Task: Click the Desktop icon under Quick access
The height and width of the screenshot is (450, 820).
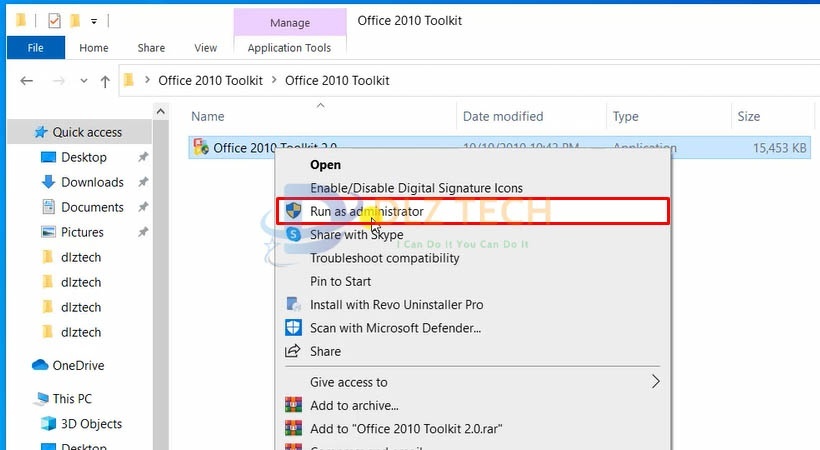Action: [x=48, y=157]
